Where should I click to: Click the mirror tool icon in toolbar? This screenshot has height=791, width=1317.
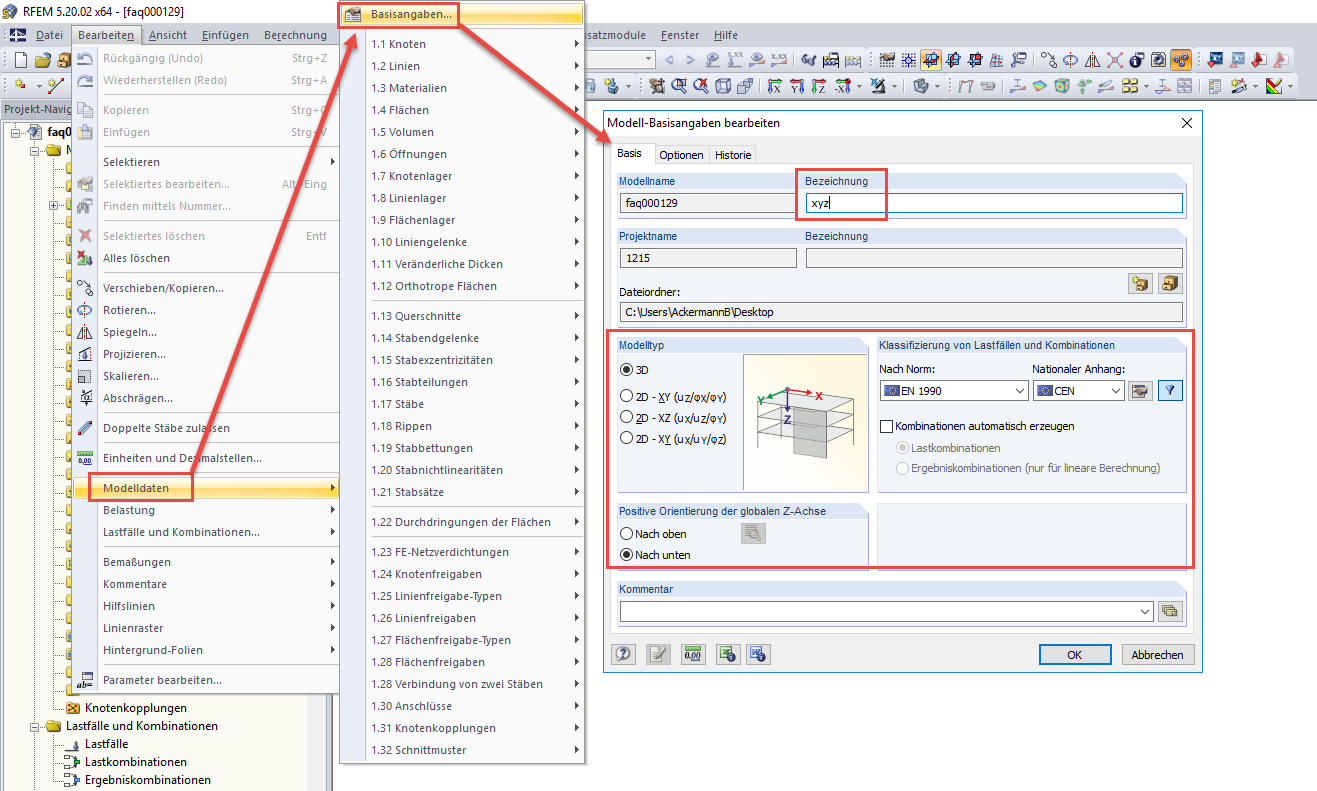[1092, 60]
